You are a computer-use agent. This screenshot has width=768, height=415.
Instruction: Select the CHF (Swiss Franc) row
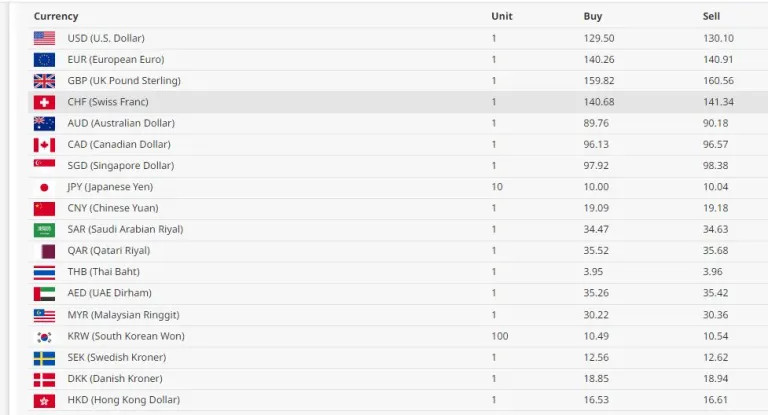coord(398,102)
